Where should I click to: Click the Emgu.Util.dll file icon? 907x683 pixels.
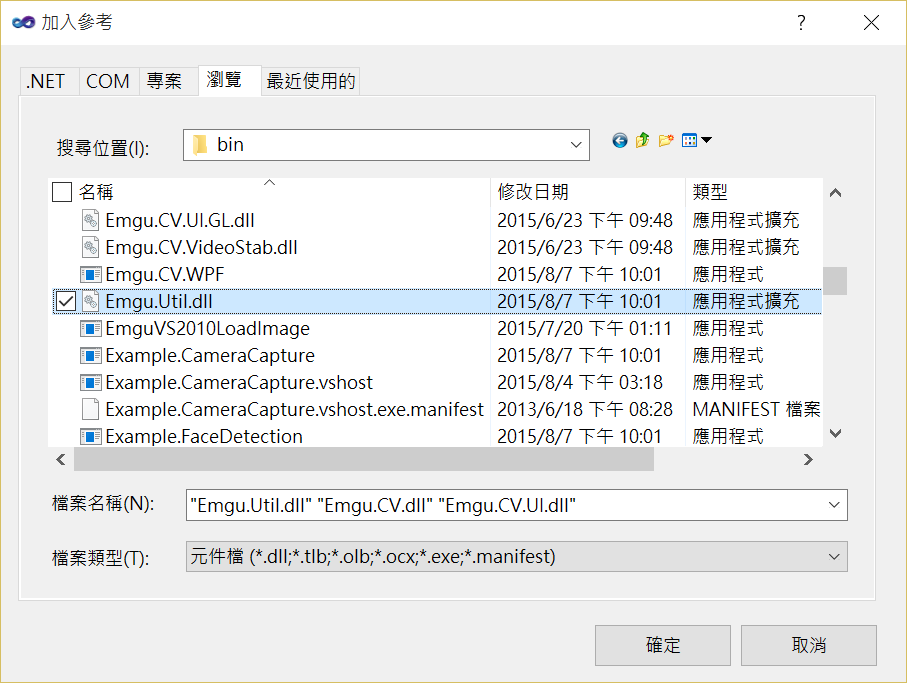[90, 301]
